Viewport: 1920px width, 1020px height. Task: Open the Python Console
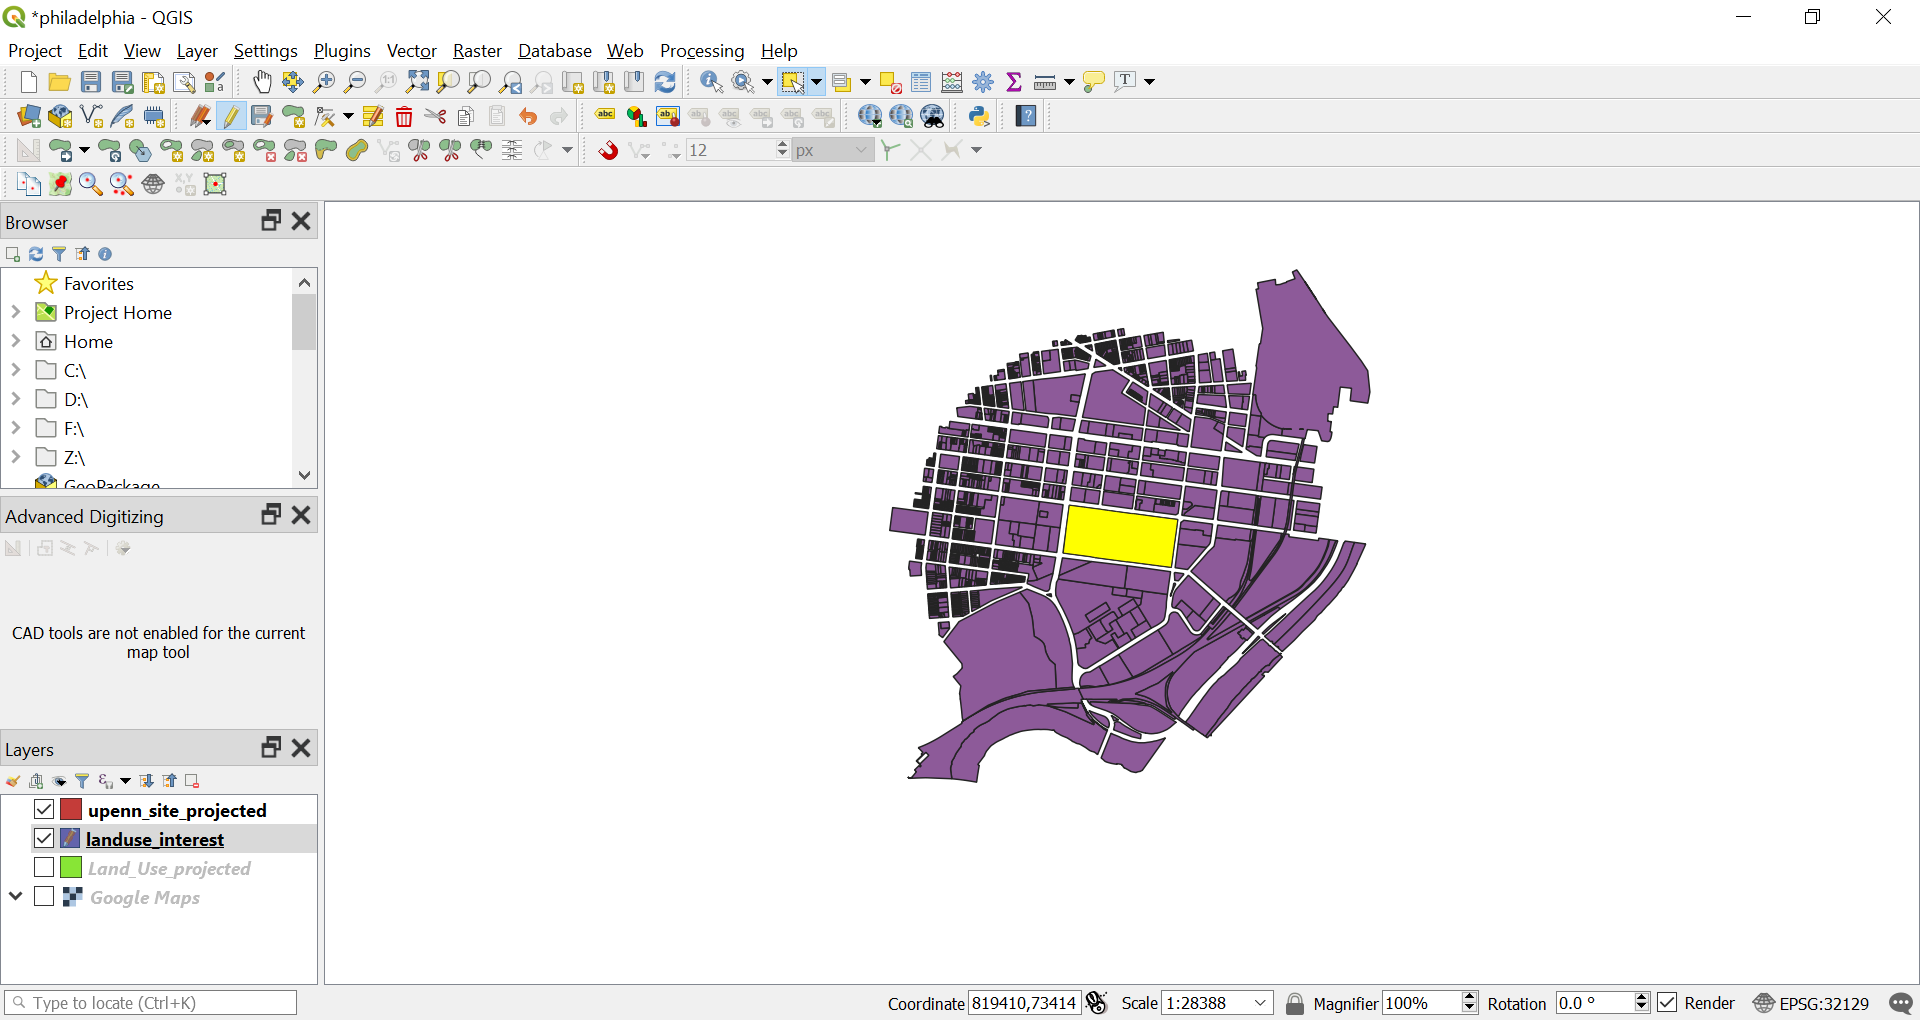pyautogui.click(x=979, y=117)
